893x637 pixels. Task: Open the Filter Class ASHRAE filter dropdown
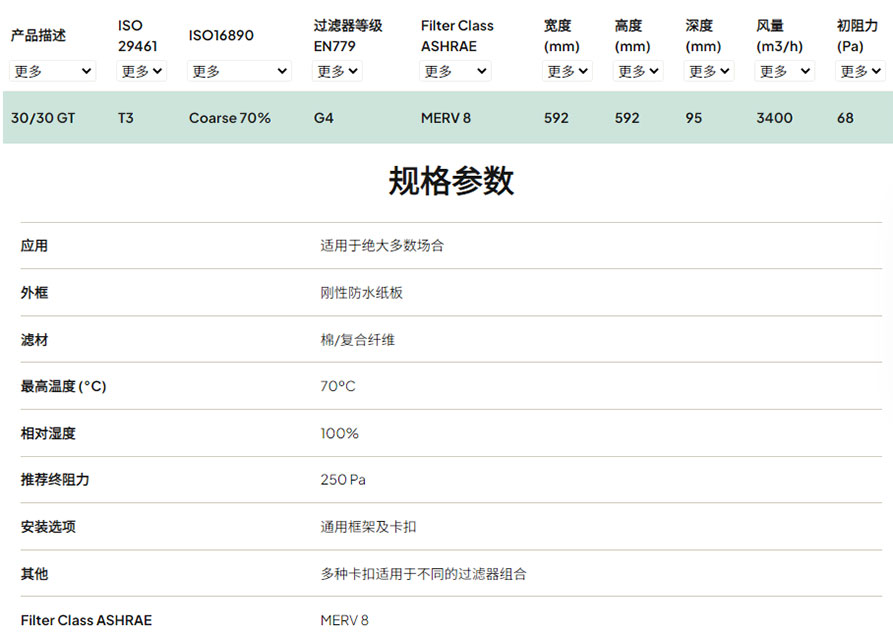click(x=455, y=71)
